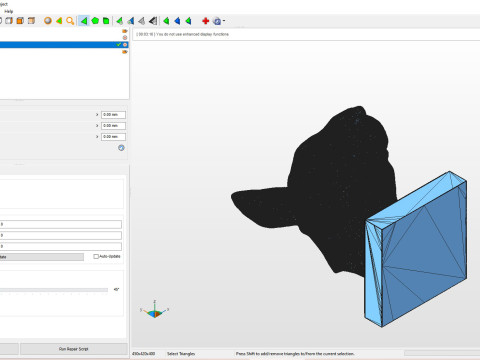Click the green triangle icon left of the red plus

pyautogui.click(x=188, y=21)
